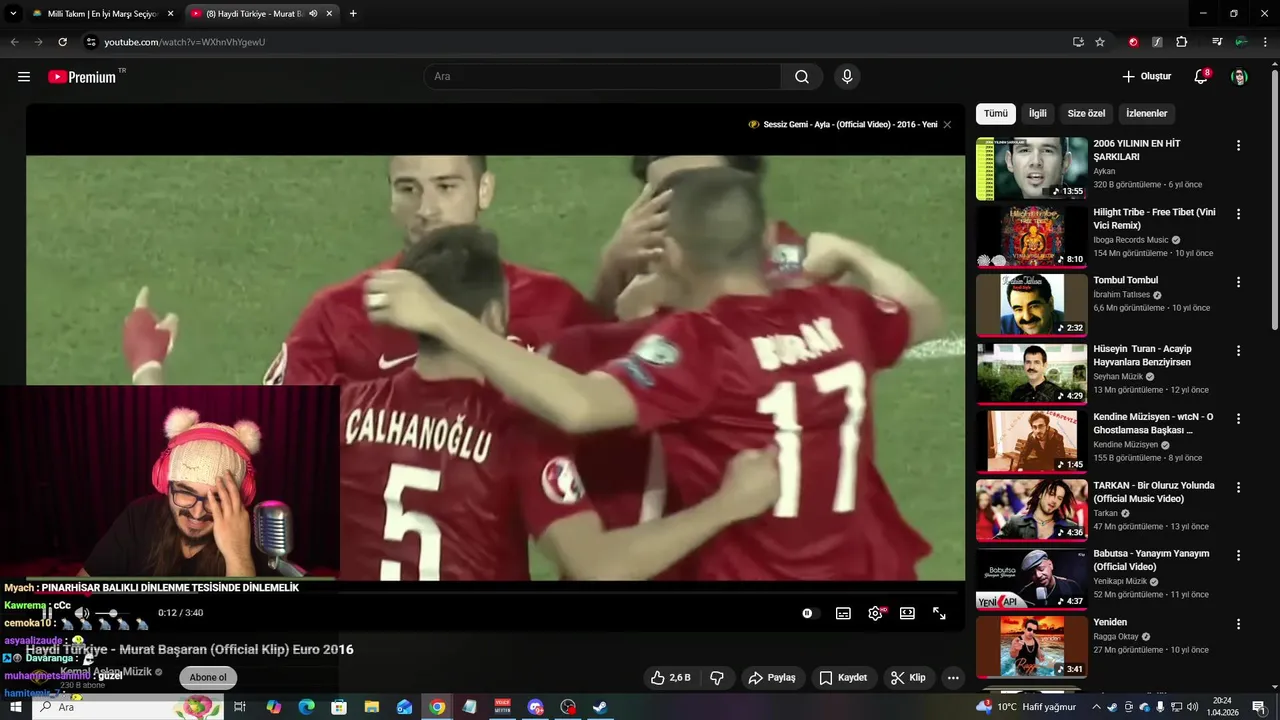Open Task View on the taskbar
Viewport: 1280px width, 720px height.
[x=240, y=707]
